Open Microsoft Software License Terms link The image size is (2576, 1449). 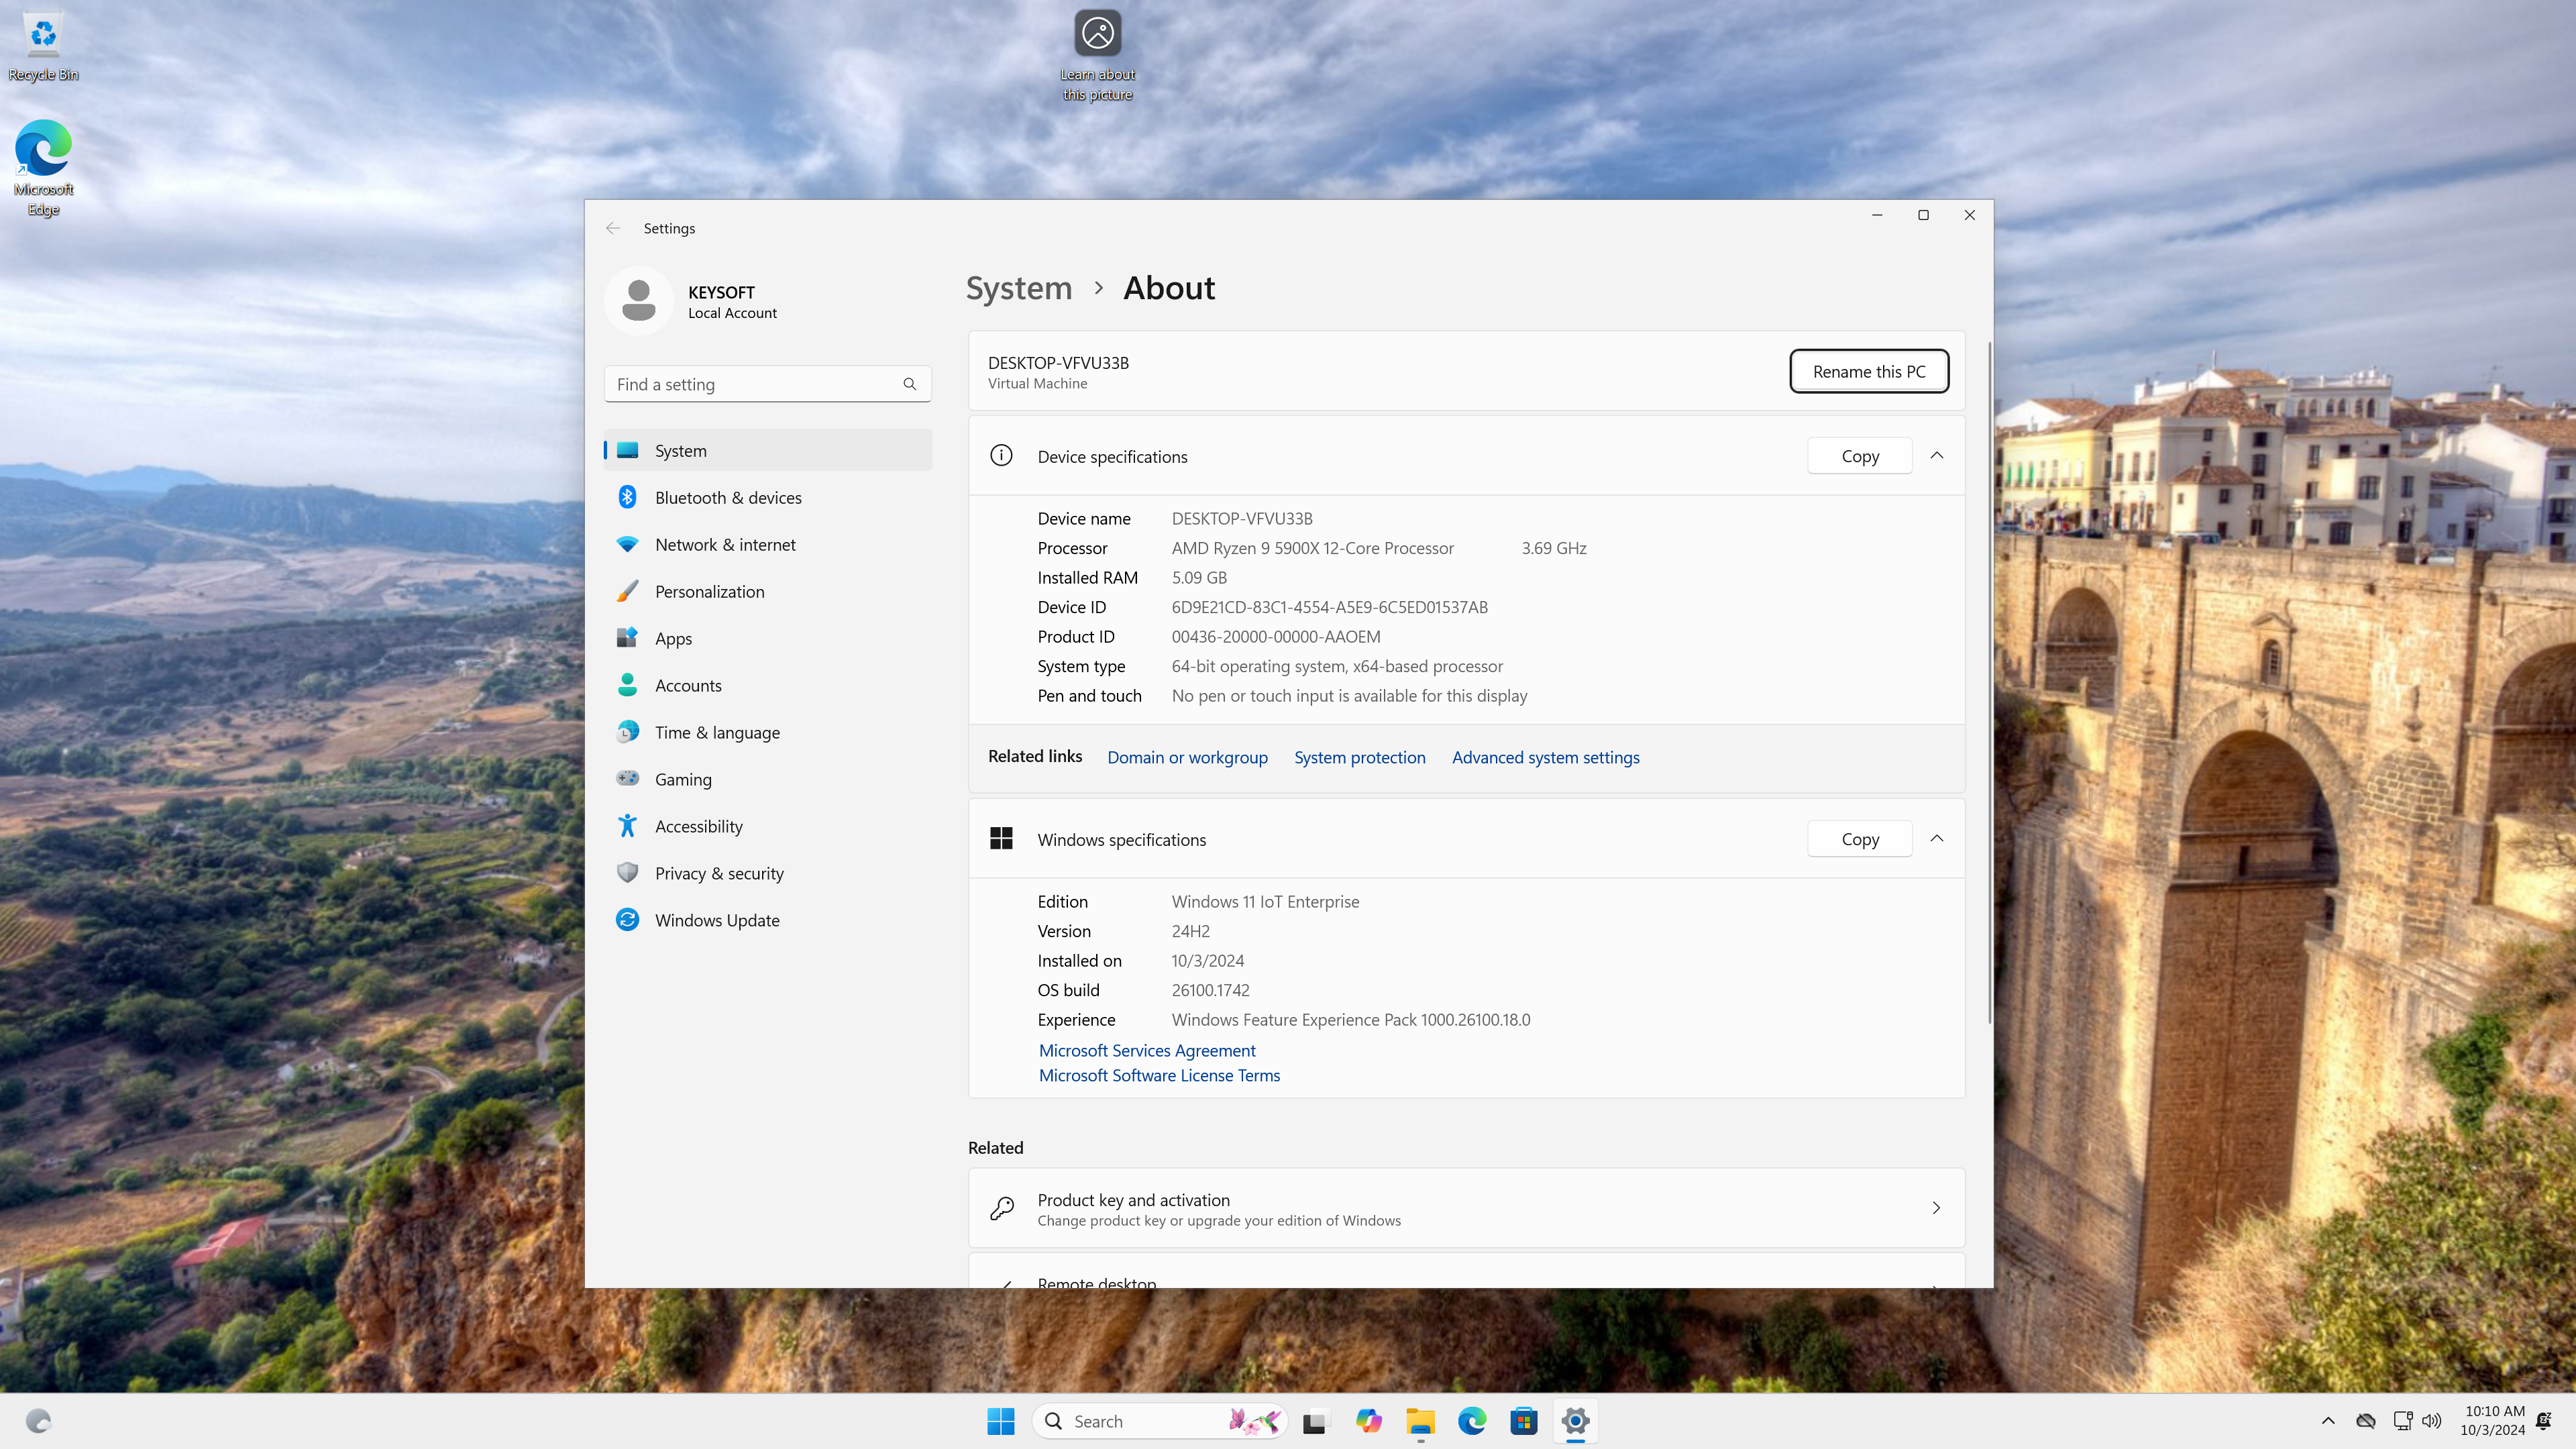(1159, 1075)
